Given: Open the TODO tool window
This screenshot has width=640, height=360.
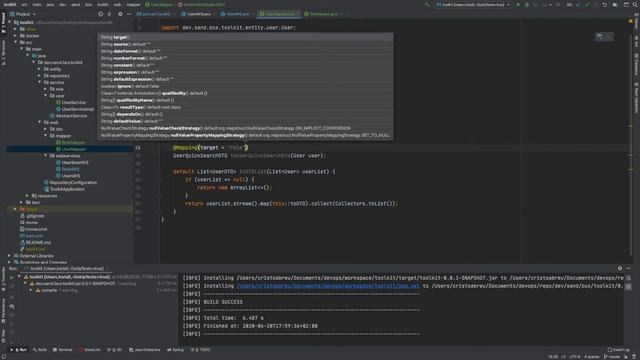Looking at the screenshot, I should 201,350.
